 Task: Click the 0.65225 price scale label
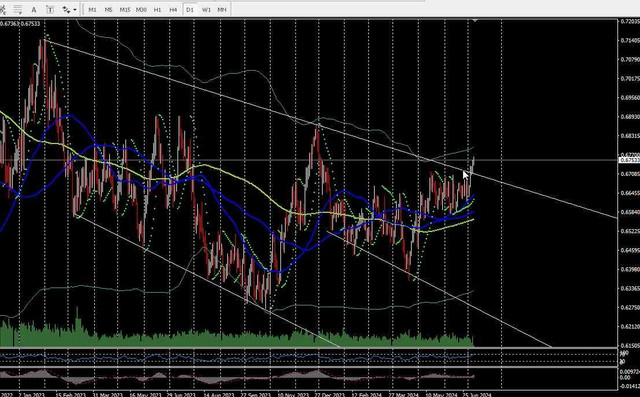630,231
